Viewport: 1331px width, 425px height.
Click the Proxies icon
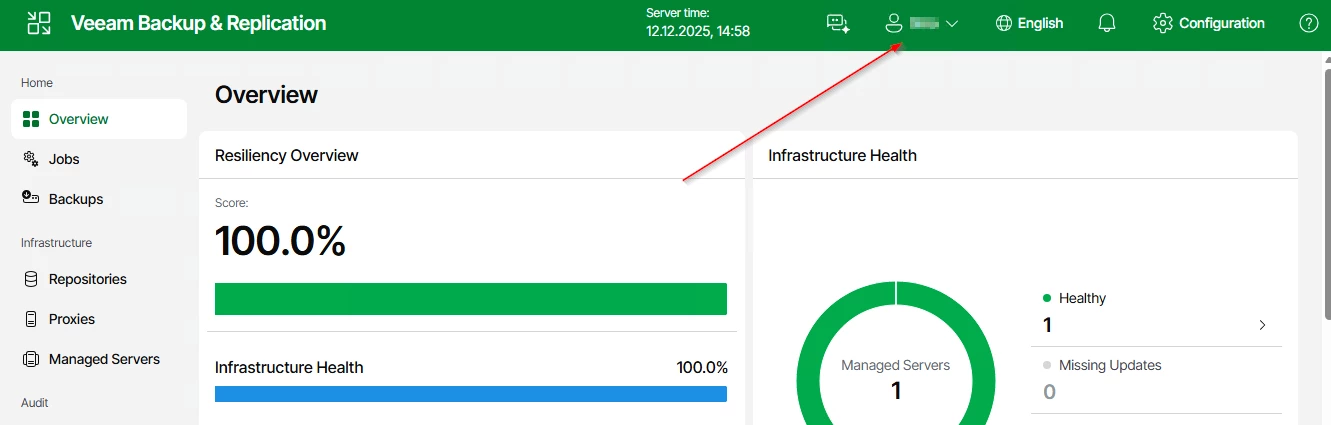click(x=31, y=319)
